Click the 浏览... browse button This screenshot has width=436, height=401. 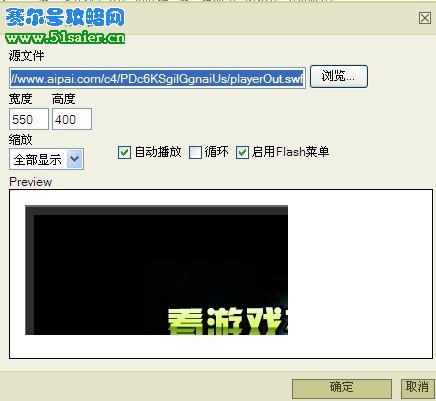339,77
